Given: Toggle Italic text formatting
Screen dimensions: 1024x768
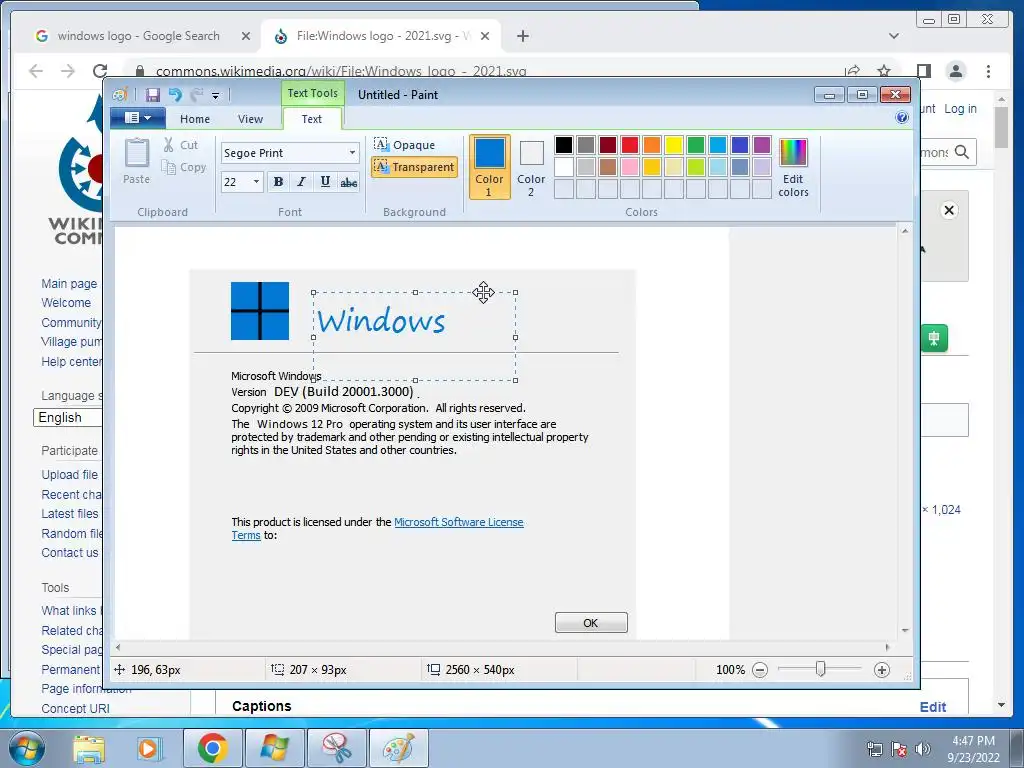Looking at the screenshot, I should pos(301,182).
